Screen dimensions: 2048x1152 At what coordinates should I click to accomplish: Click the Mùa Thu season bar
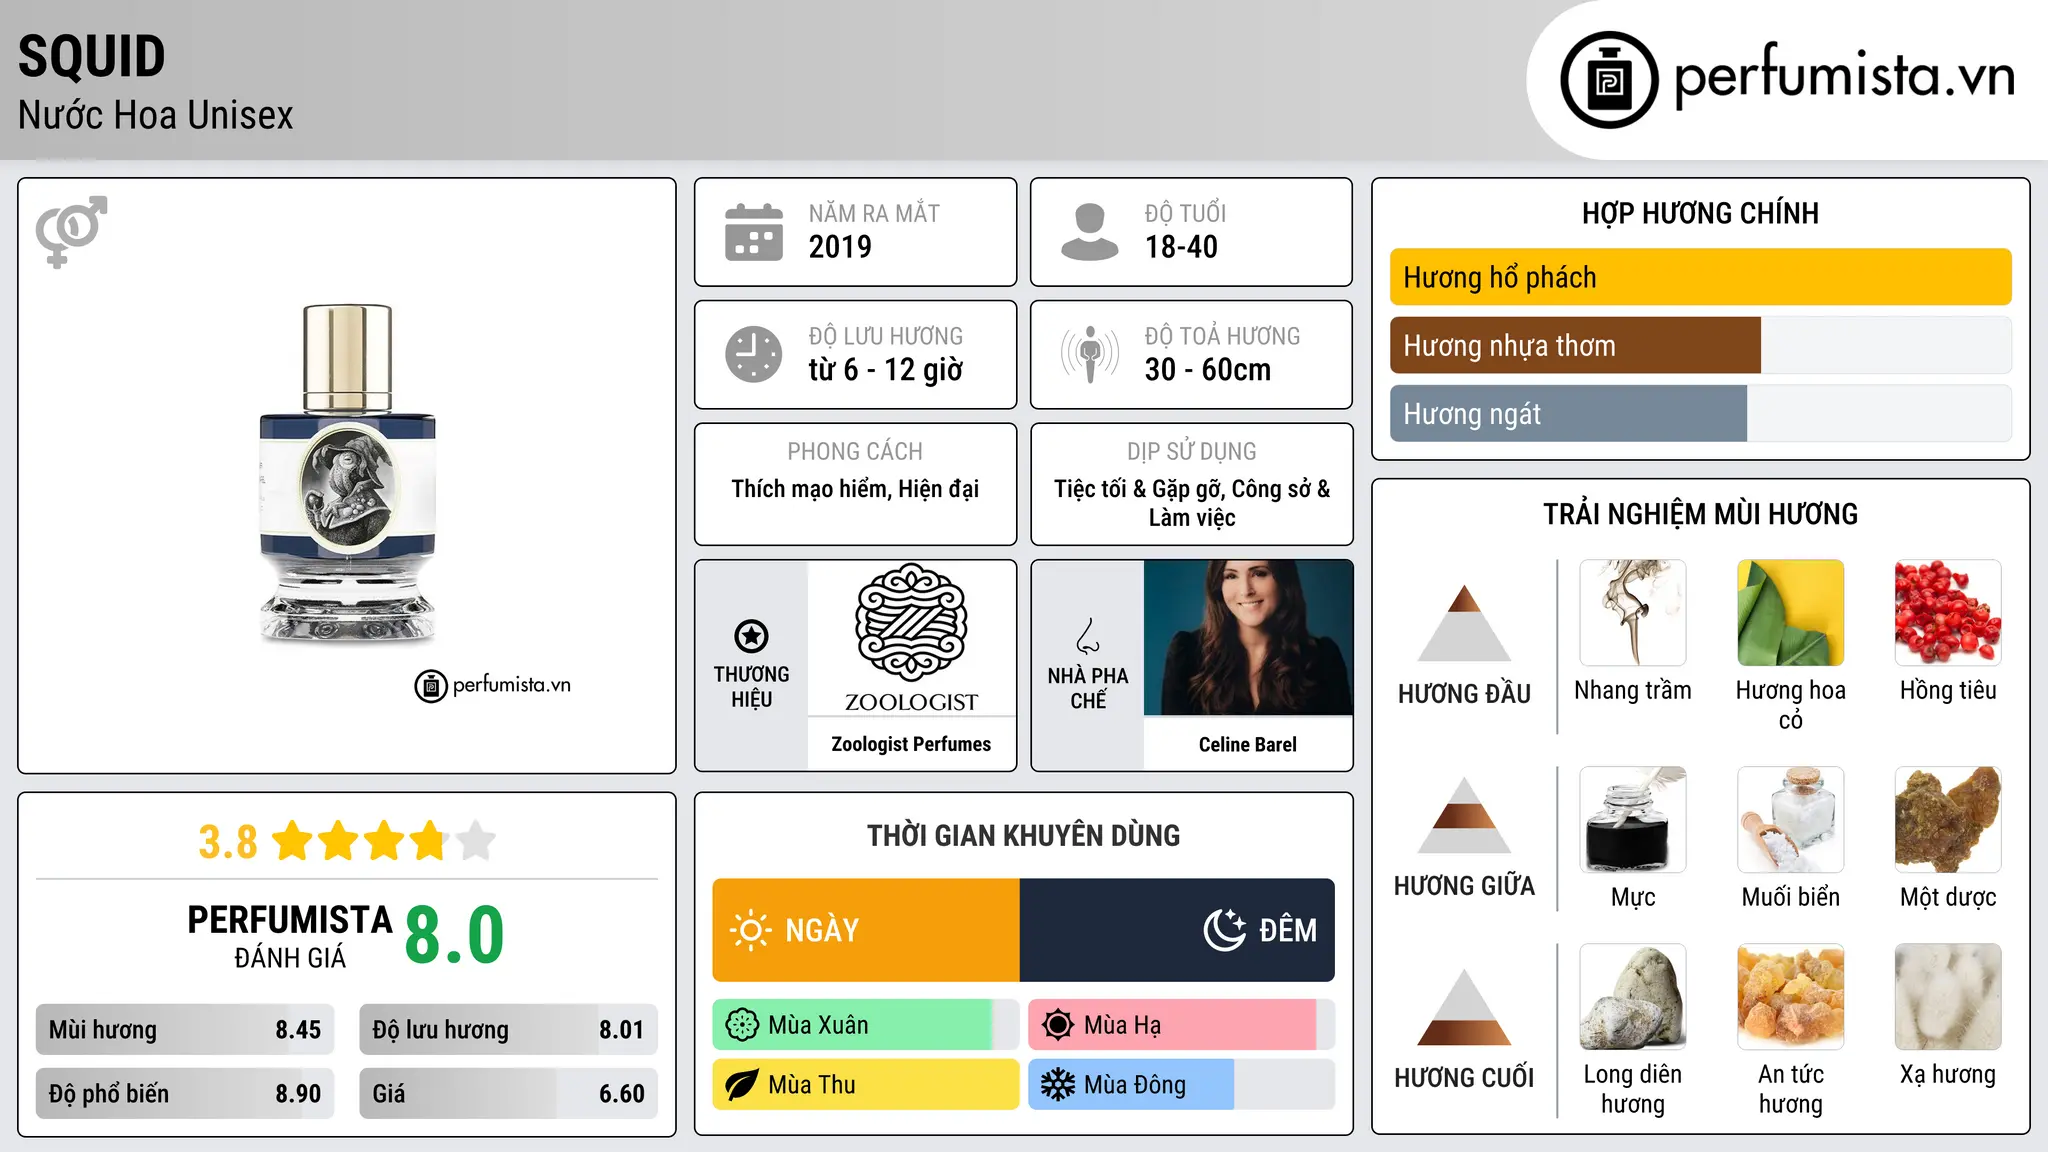[x=866, y=1085]
